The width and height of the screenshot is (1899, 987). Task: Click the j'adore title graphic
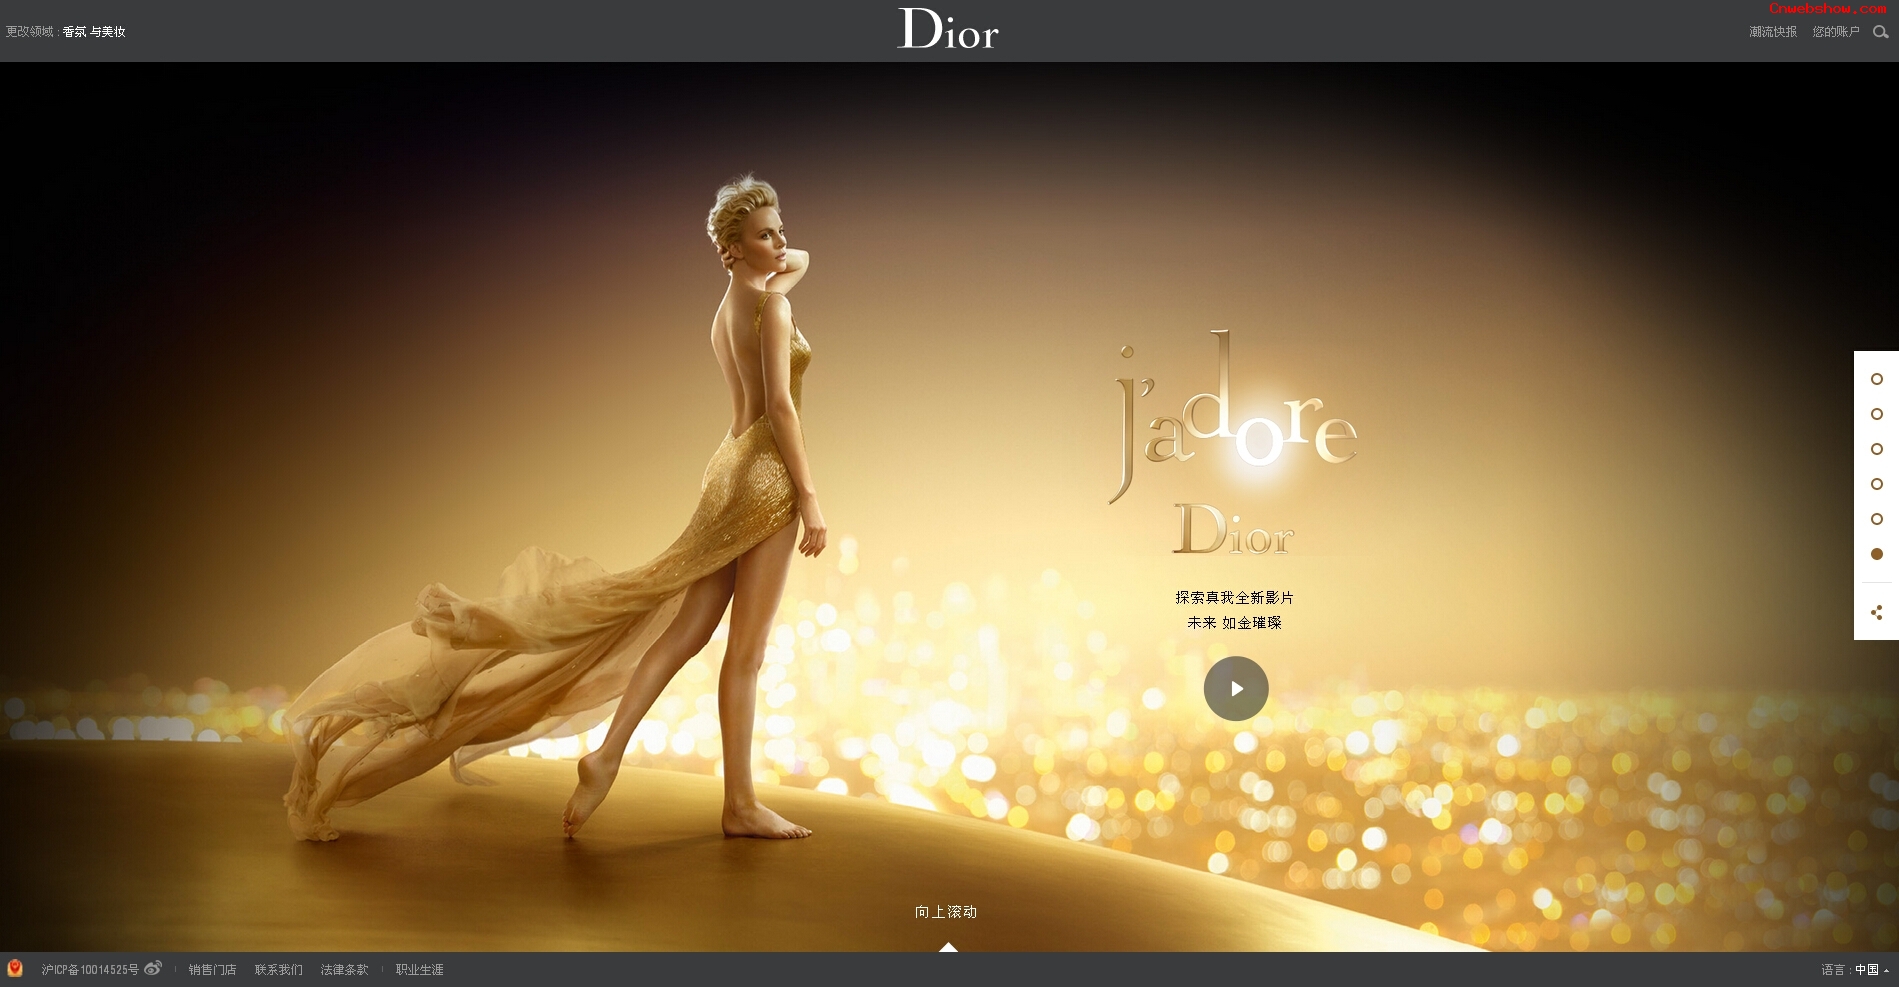[1234, 418]
